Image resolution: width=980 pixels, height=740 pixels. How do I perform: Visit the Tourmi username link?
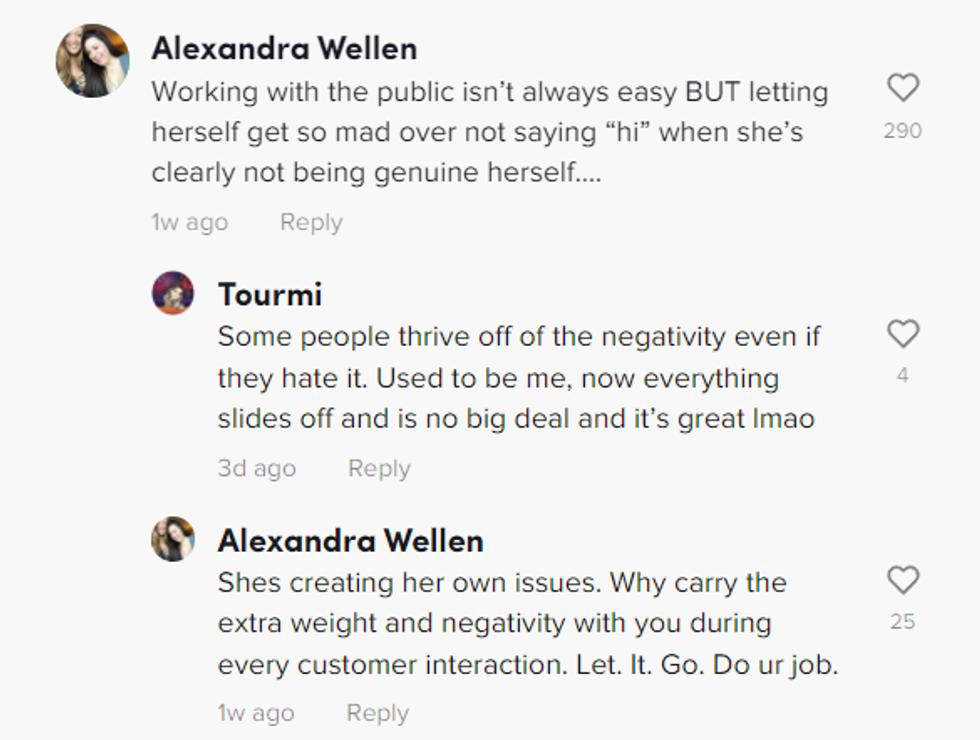tap(270, 294)
